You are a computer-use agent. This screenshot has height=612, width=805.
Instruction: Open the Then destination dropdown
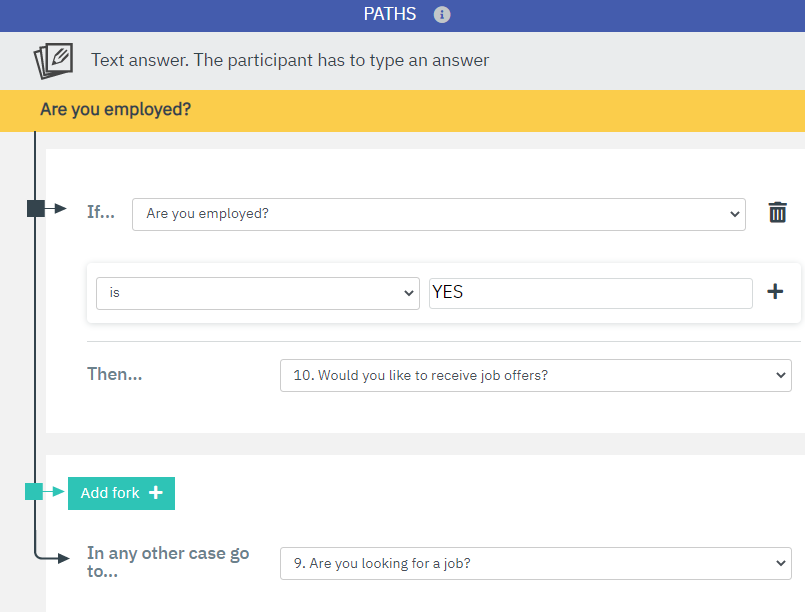pyautogui.click(x=535, y=375)
